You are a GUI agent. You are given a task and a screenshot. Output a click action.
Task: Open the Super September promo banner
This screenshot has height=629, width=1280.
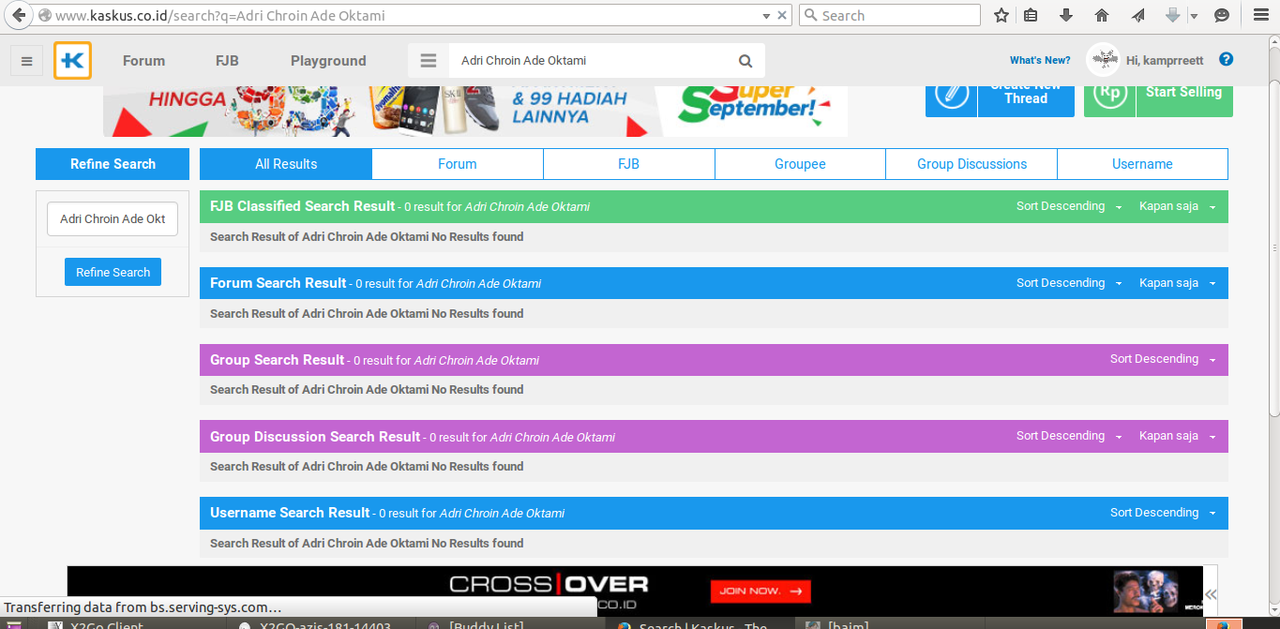(x=475, y=111)
